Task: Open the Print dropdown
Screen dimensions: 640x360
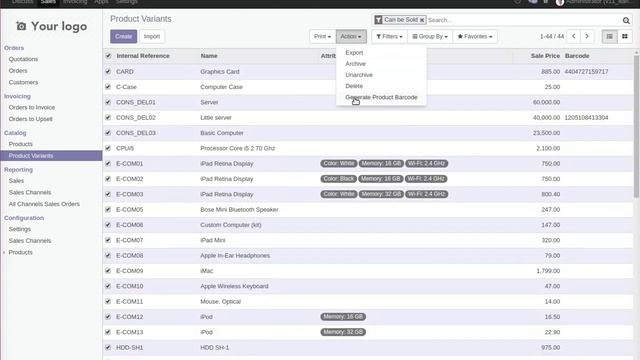Action: (322, 36)
